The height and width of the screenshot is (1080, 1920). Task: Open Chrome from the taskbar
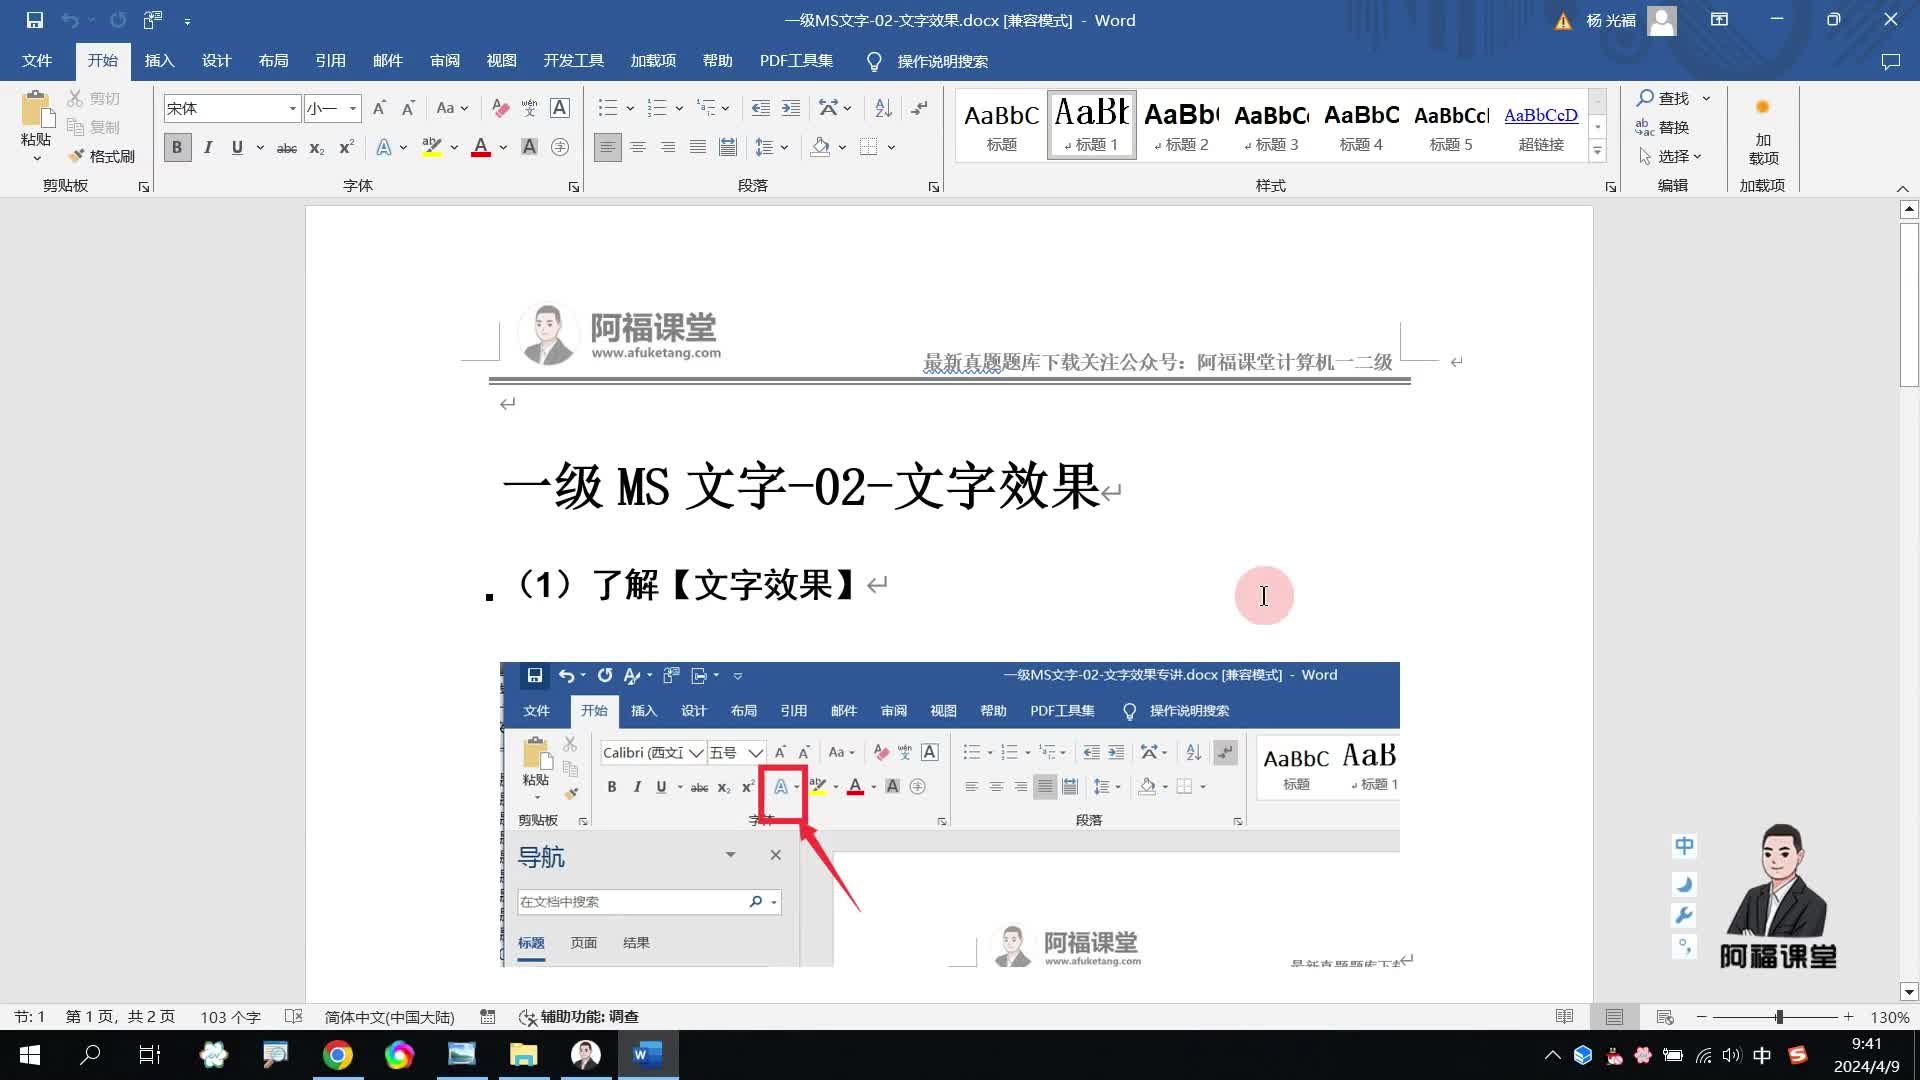337,1055
